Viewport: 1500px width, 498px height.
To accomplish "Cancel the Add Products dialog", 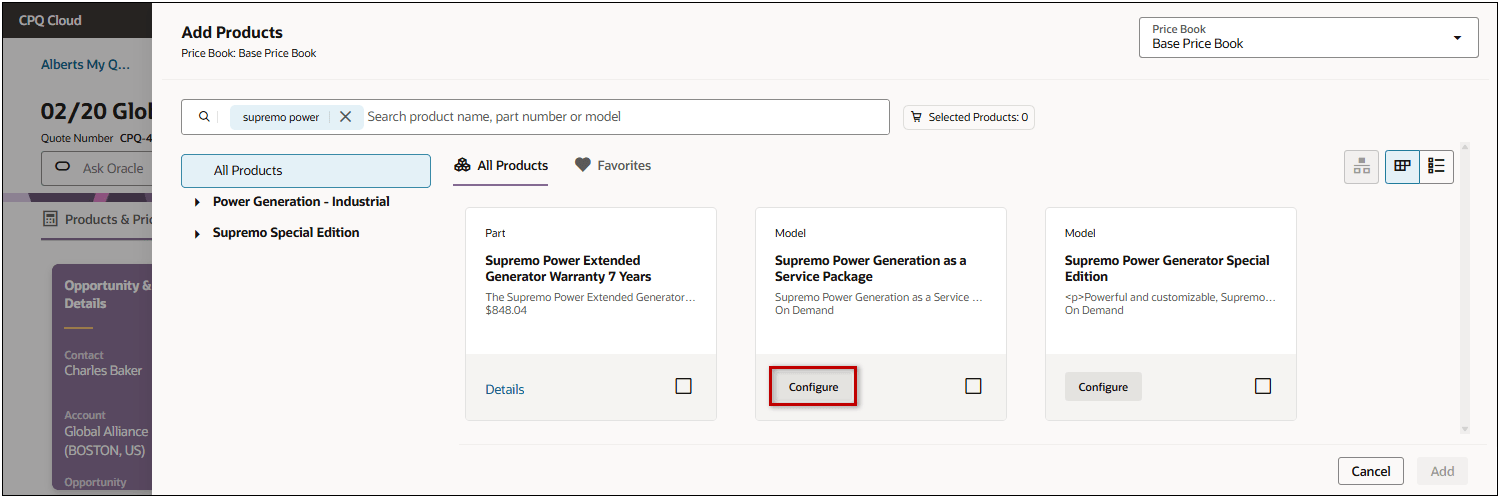I will [x=1370, y=471].
